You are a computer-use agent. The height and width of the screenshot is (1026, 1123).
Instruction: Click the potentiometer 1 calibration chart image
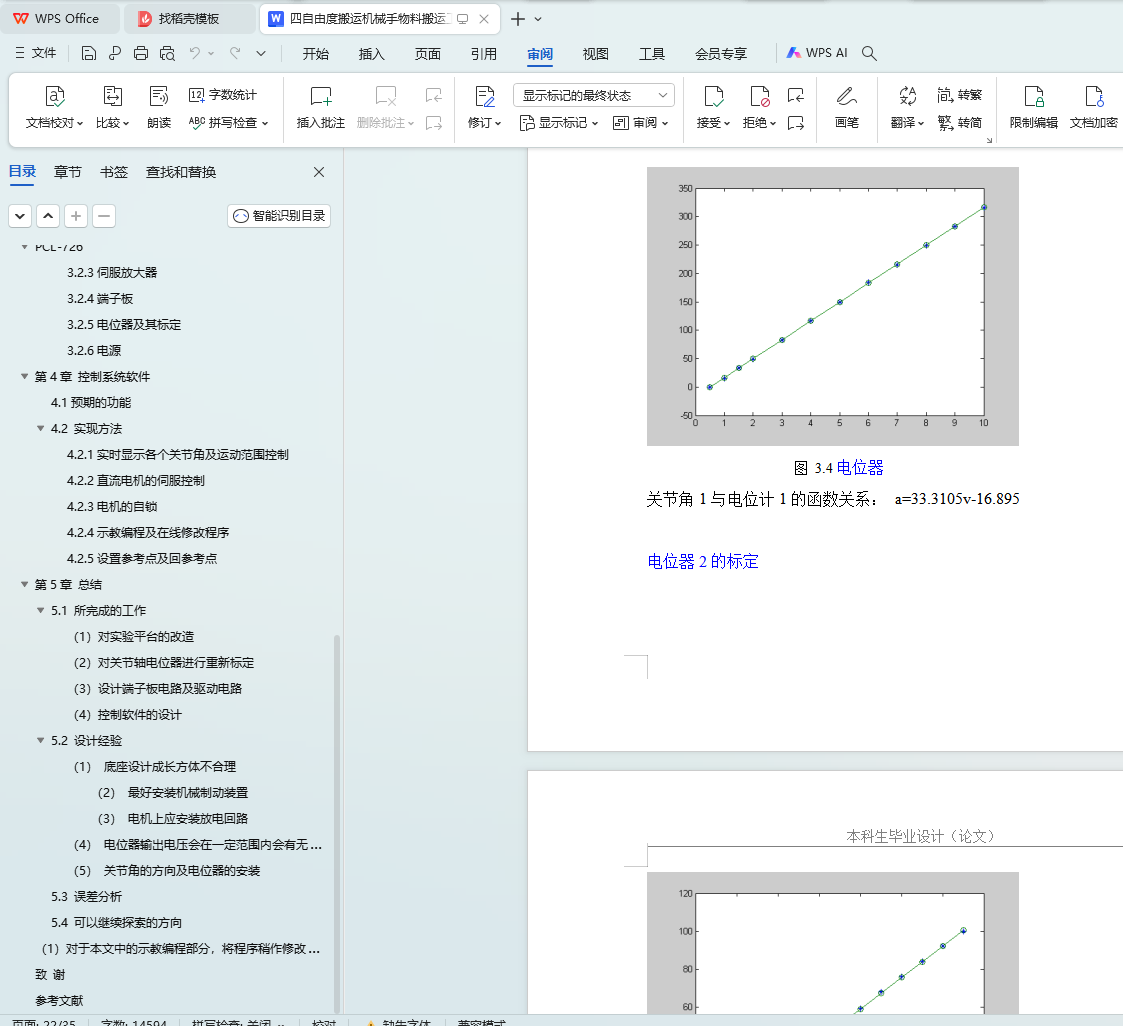[832, 306]
